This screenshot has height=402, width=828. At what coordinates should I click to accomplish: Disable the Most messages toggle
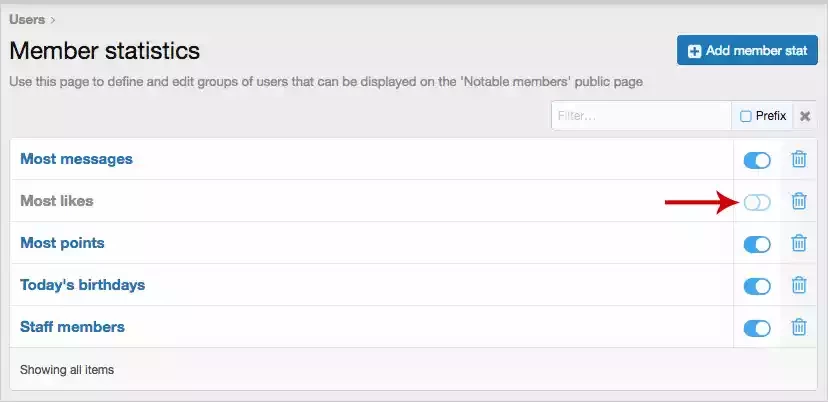(757, 160)
